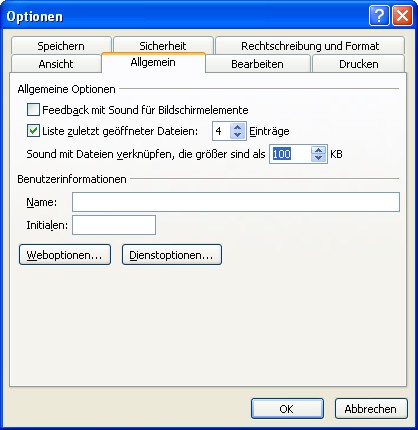Open the Speichern tab
The width and height of the screenshot is (418, 430).
point(61,46)
